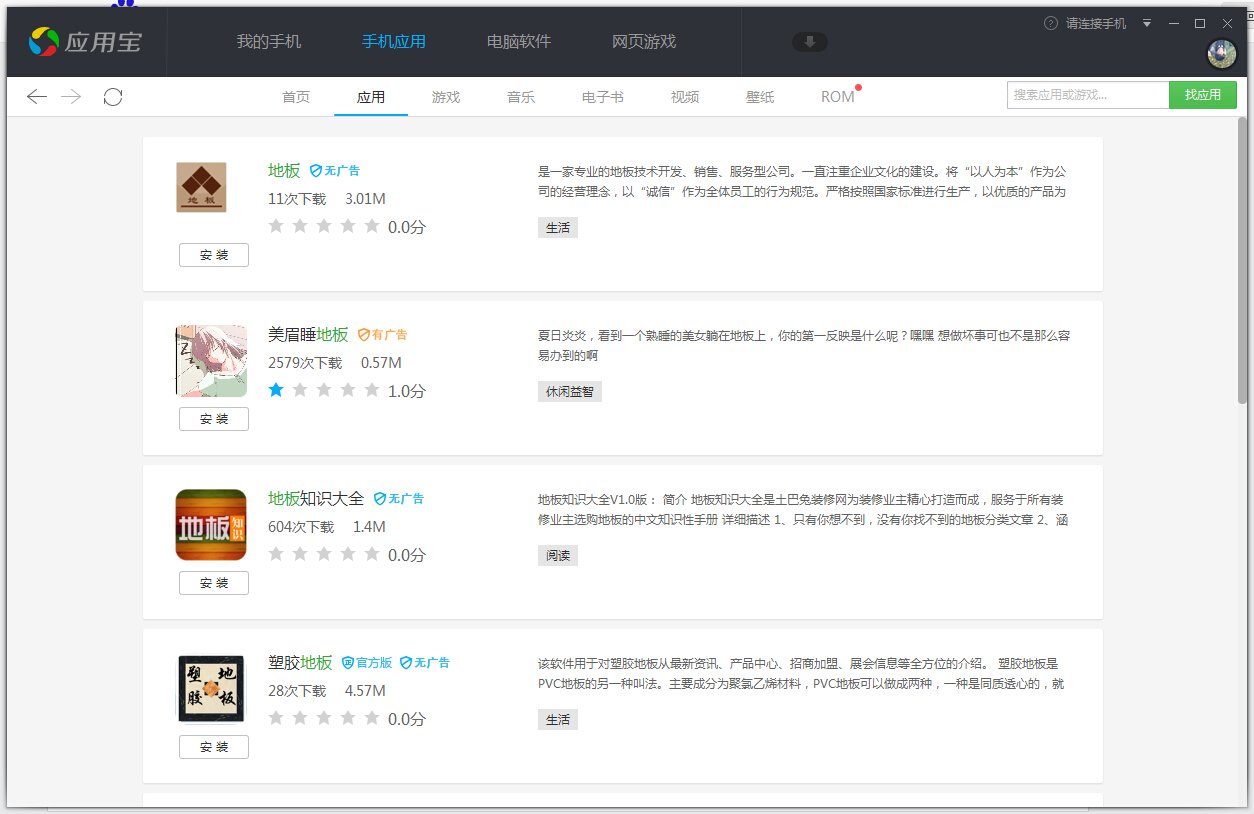Open the 电脑软件 section

[x=518, y=42]
